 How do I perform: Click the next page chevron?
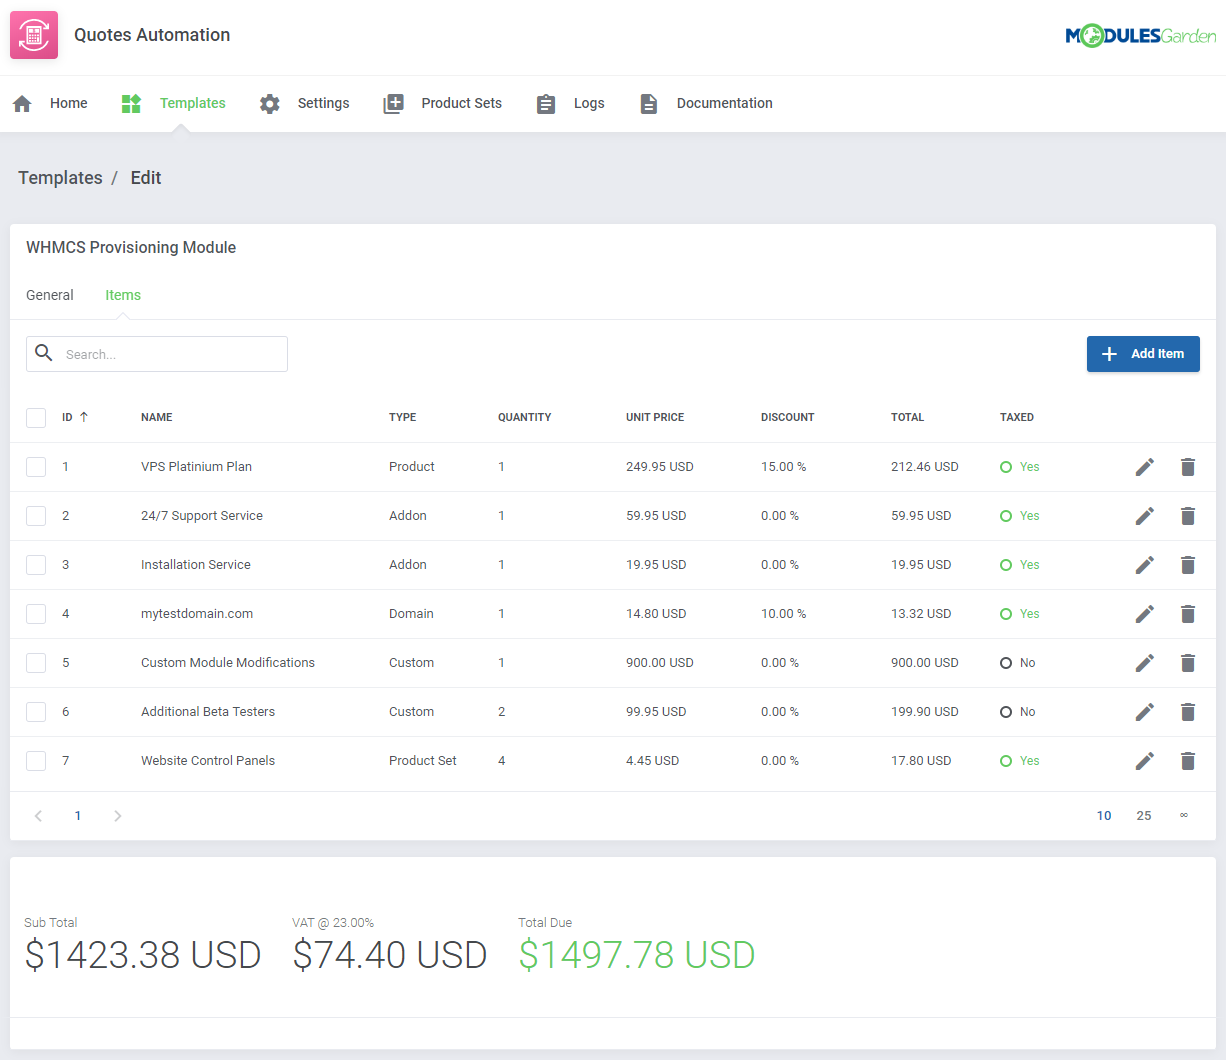(x=117, y=815)
